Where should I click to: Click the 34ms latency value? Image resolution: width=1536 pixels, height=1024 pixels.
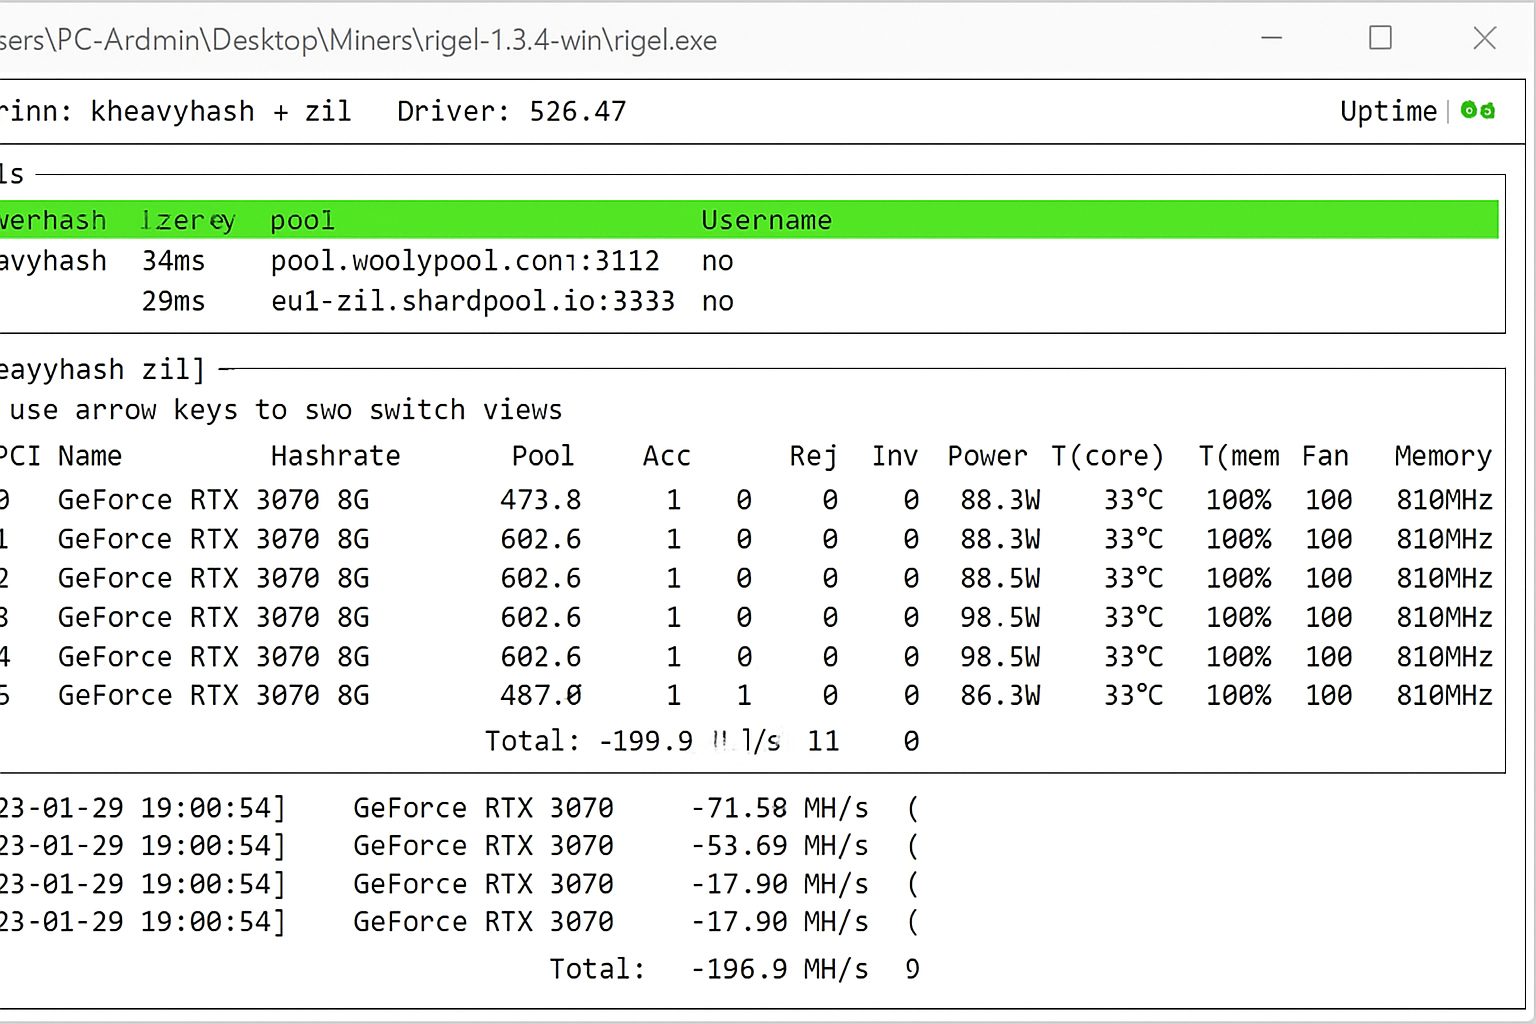pos(173,261)
